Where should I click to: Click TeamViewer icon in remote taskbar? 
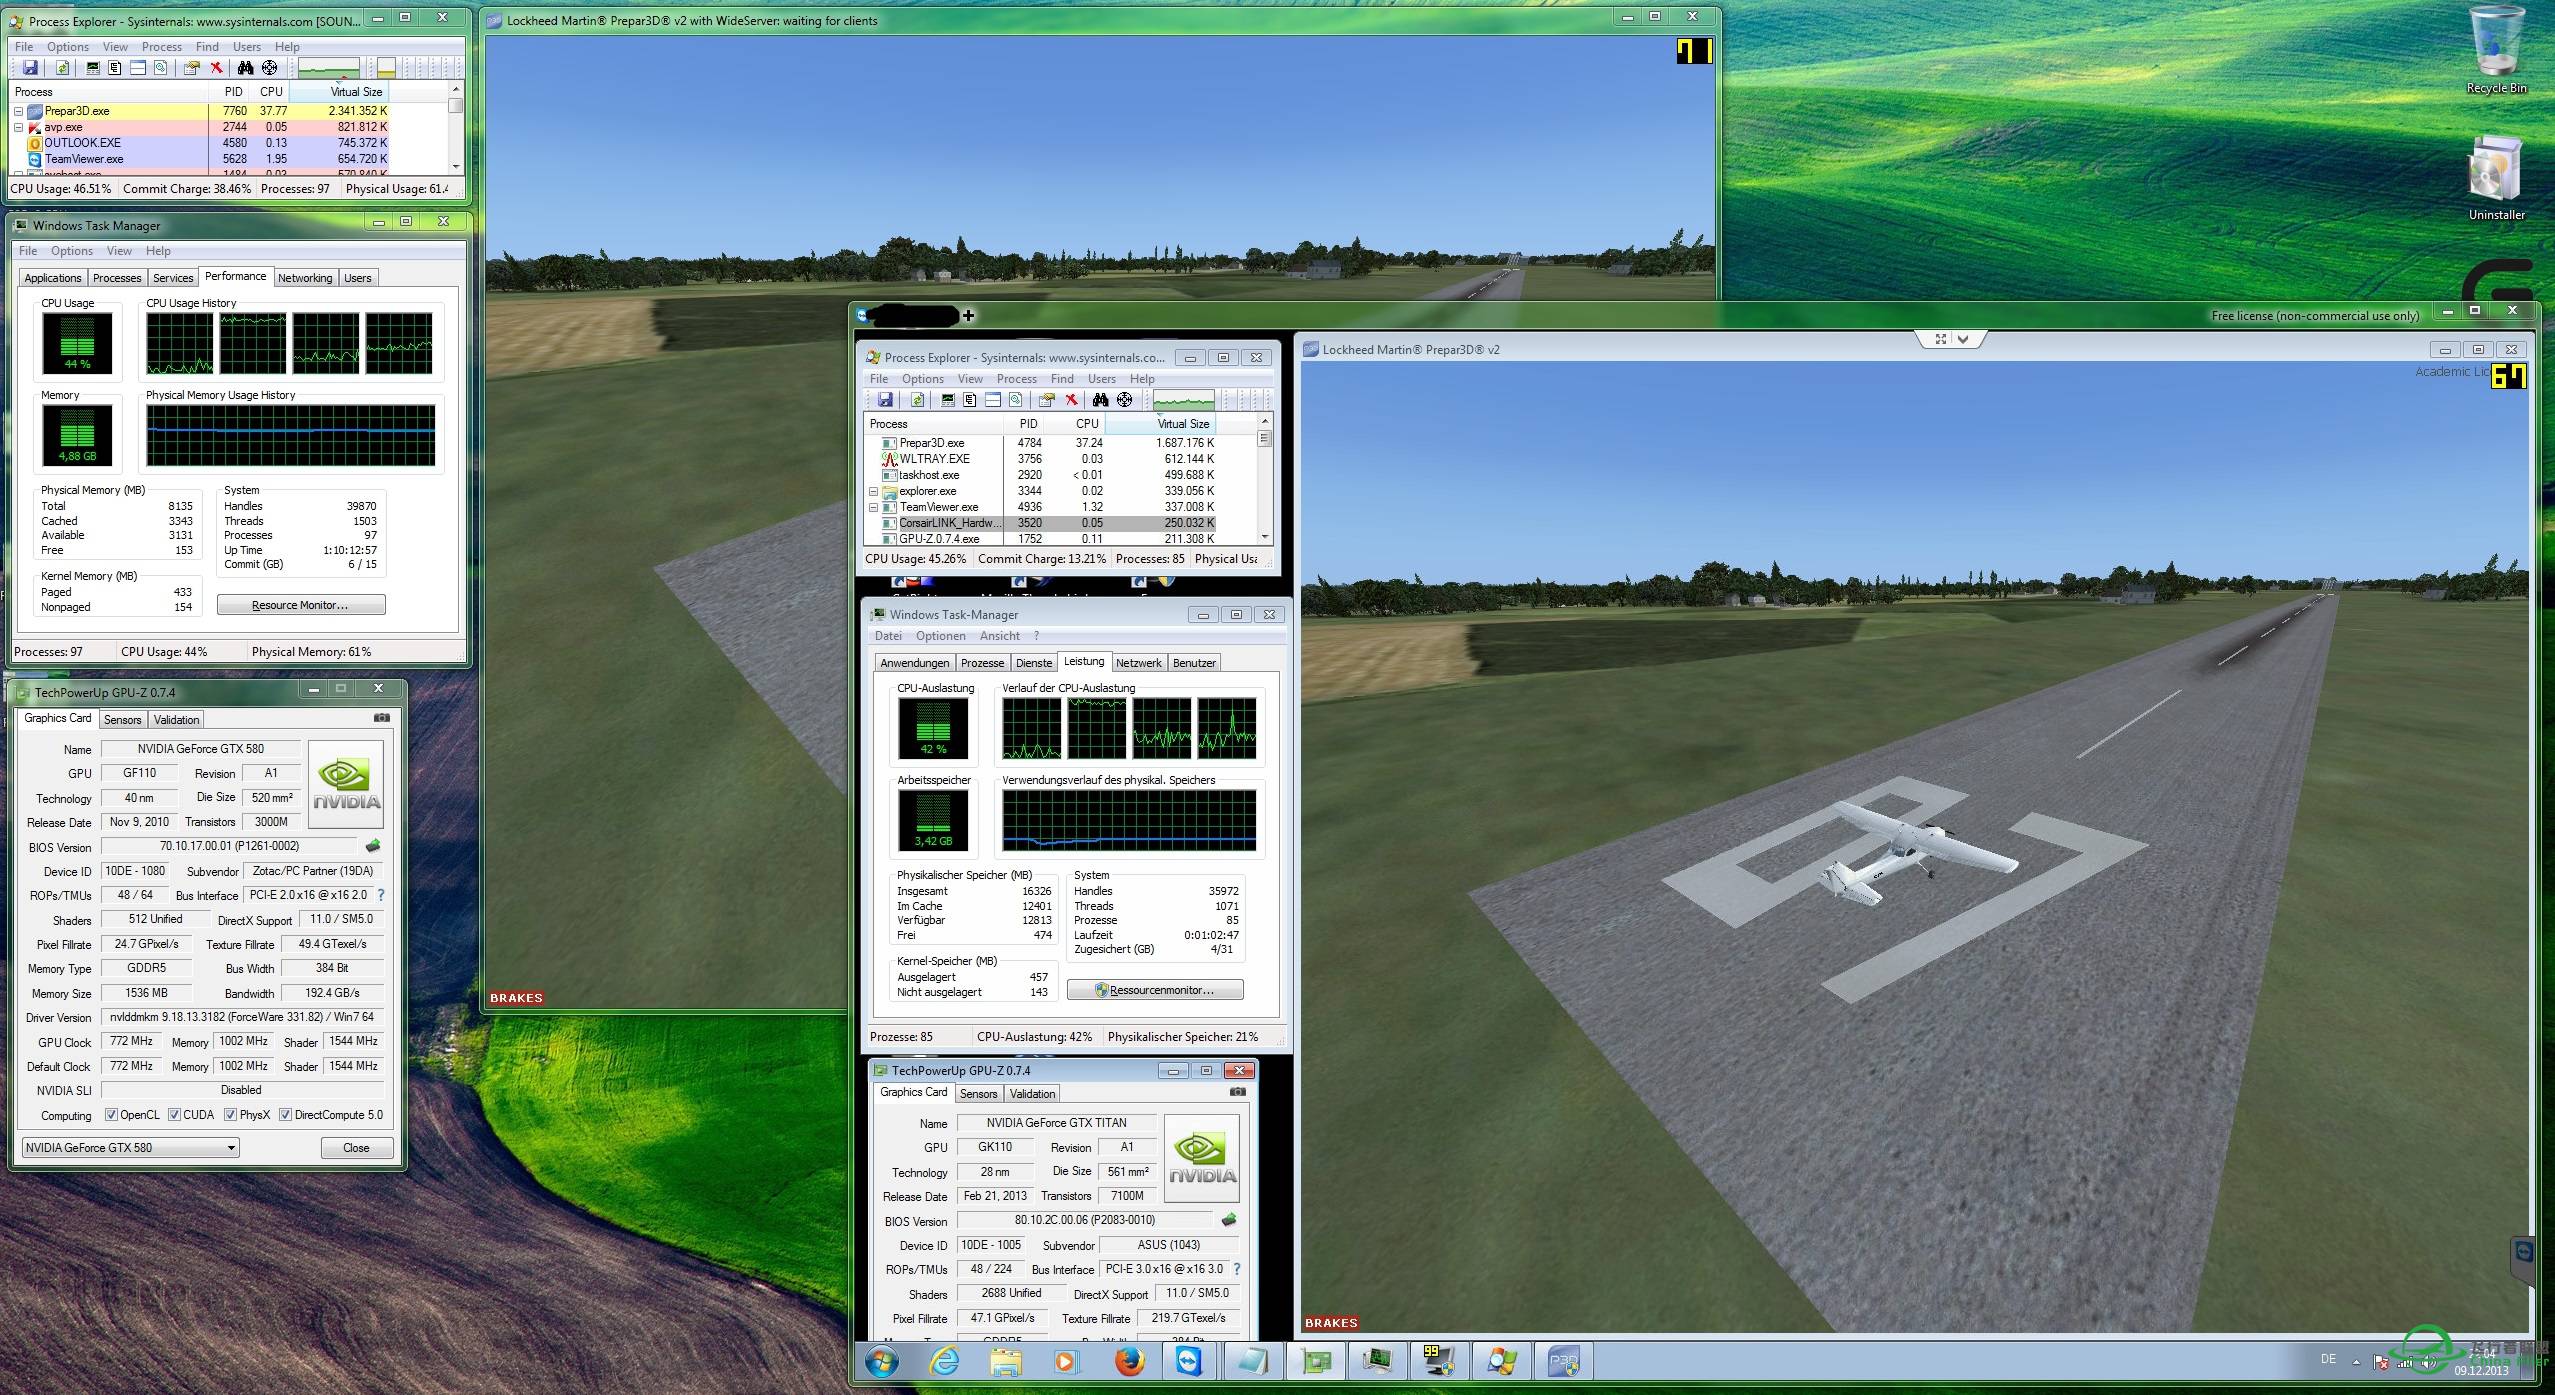tap(1189, 1362)
